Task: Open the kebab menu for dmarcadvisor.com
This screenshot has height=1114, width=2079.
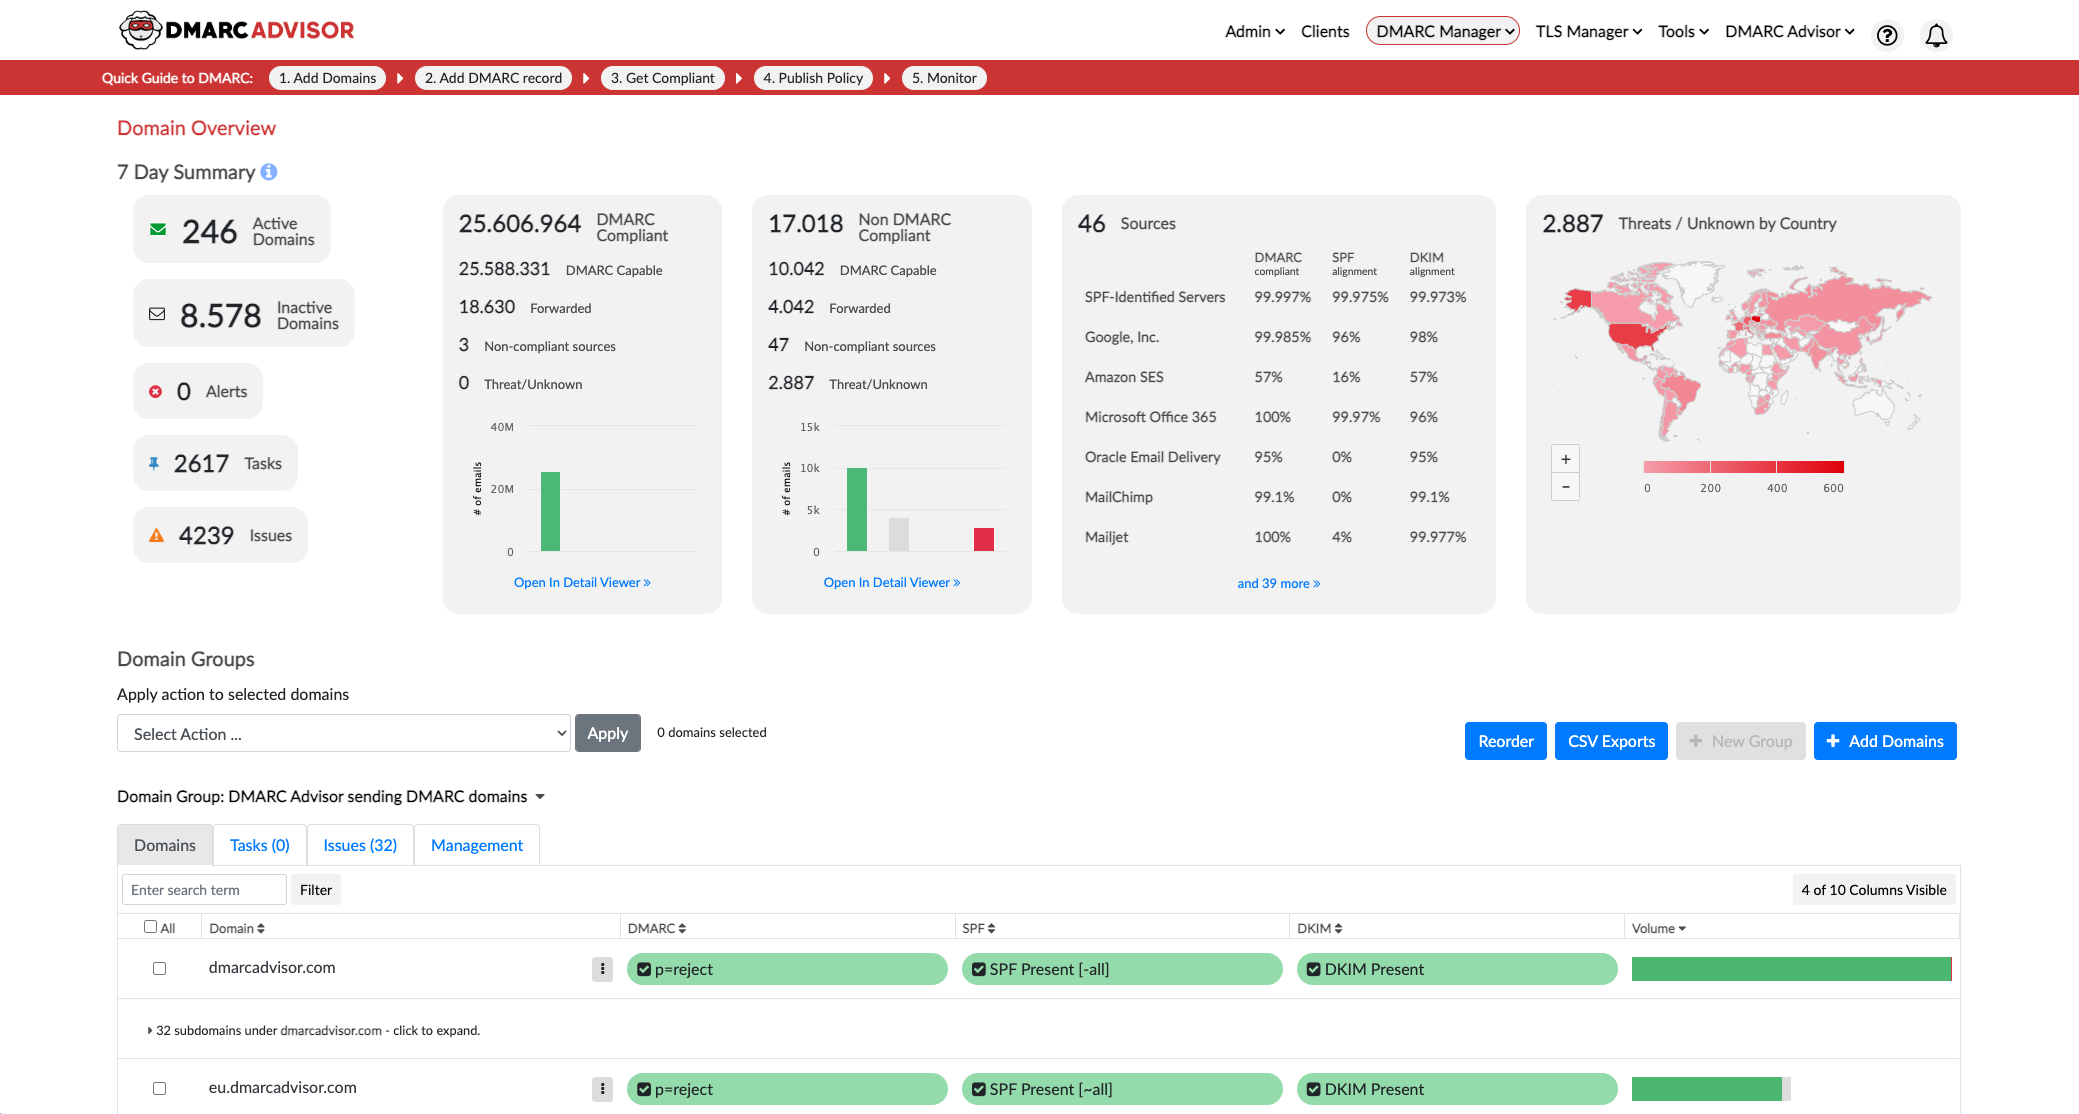Action: [x=602, y=969]
